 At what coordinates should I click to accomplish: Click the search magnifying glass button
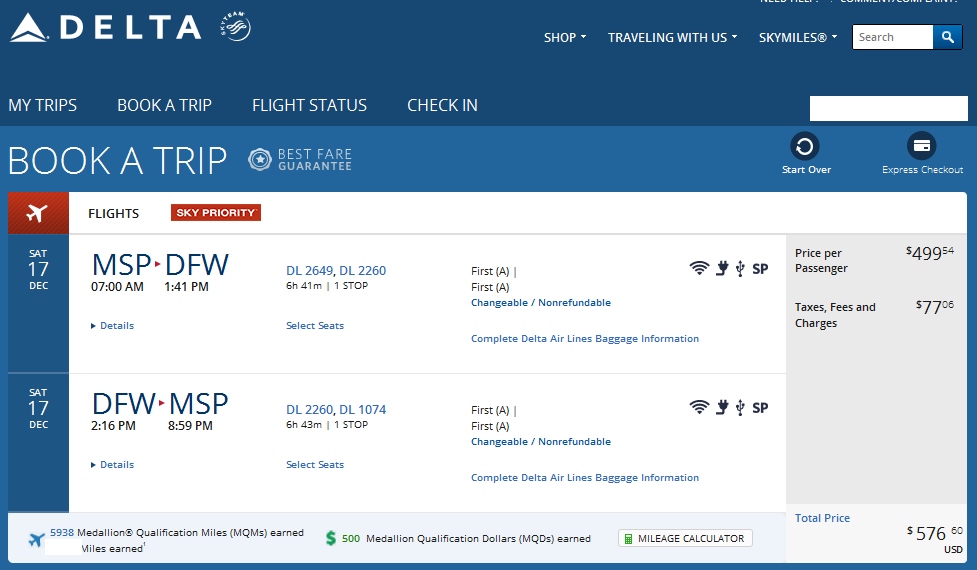947,37
